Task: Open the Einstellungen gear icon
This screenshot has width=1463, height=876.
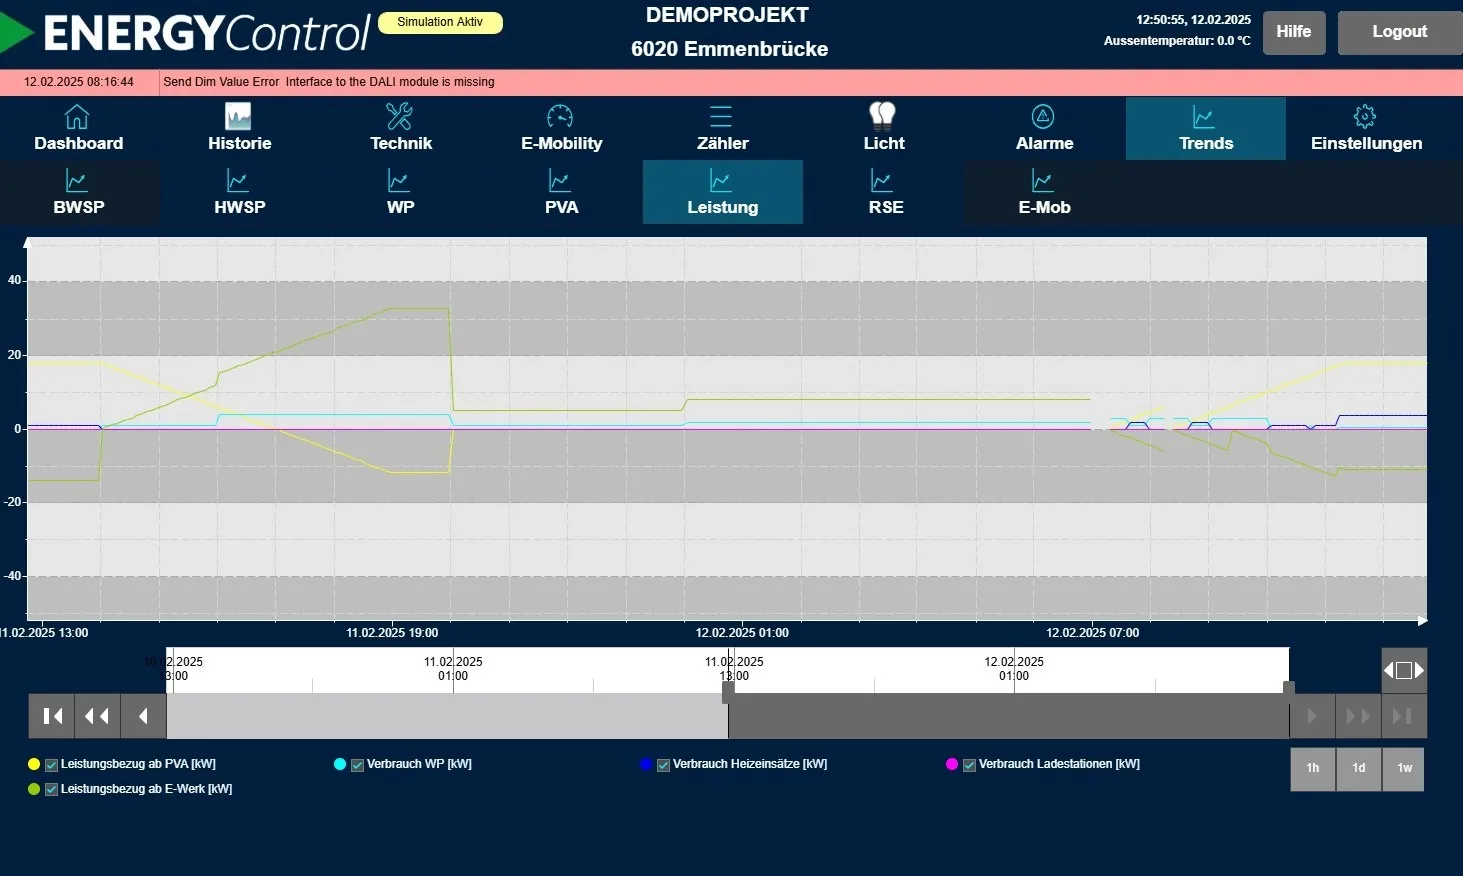Action: 1365,117
